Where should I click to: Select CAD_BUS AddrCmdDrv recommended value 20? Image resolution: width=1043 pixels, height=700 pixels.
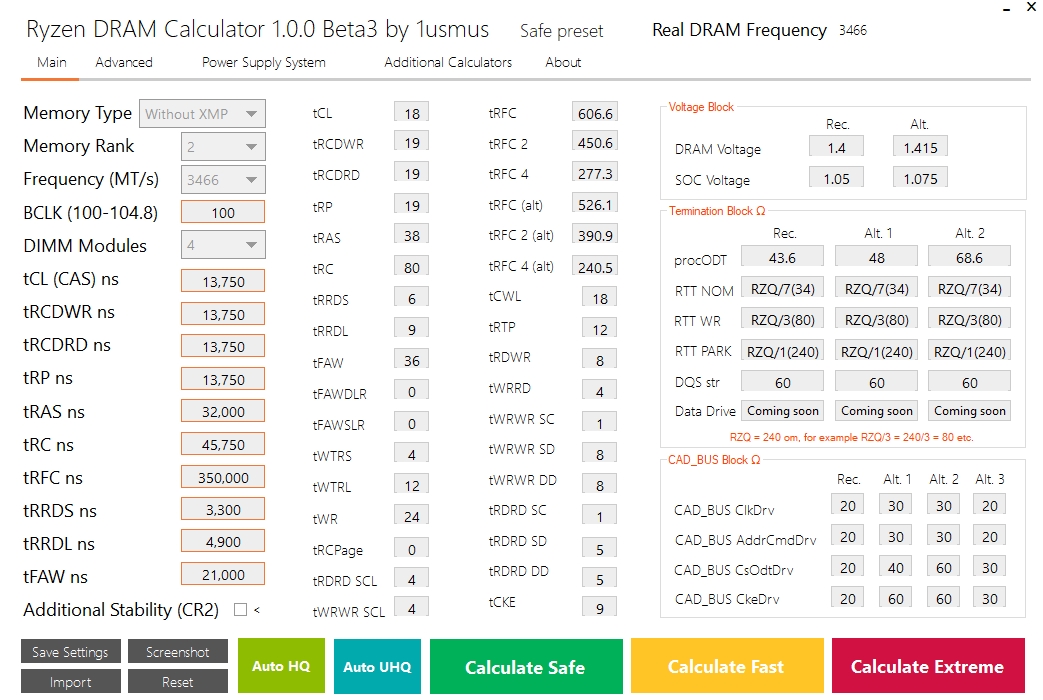click(847, 536)
